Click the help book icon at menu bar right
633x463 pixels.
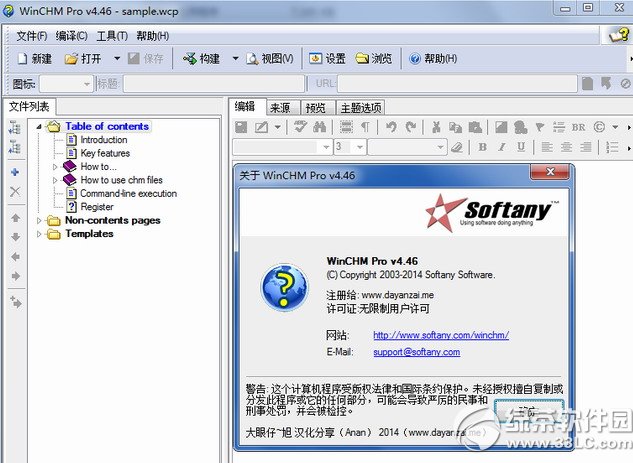coord(619,36)
